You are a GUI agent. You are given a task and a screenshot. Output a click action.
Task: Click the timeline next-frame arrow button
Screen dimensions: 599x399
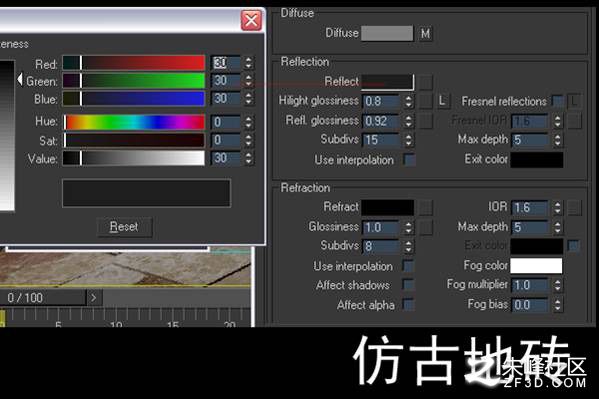94,297
